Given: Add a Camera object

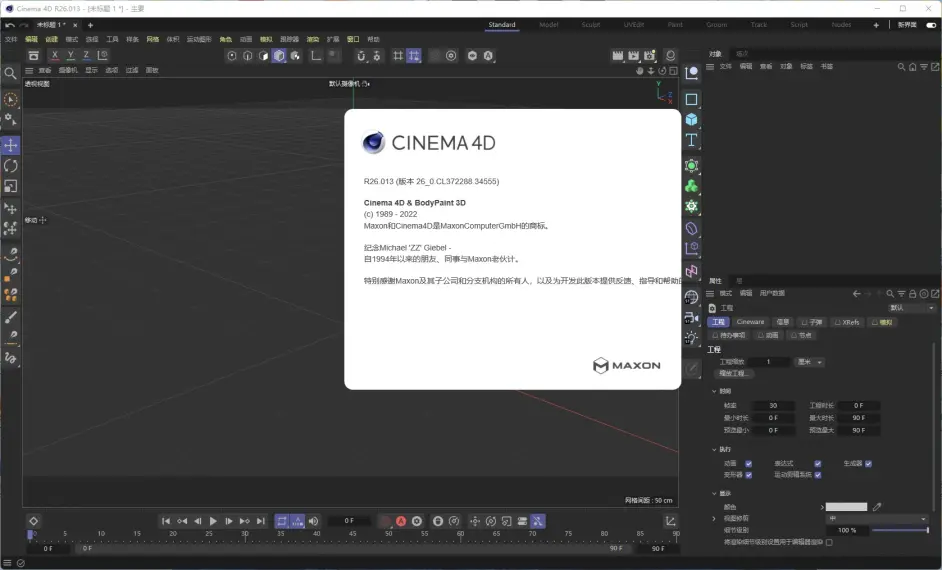Looking at the screenshot, I should pos(691,318).
